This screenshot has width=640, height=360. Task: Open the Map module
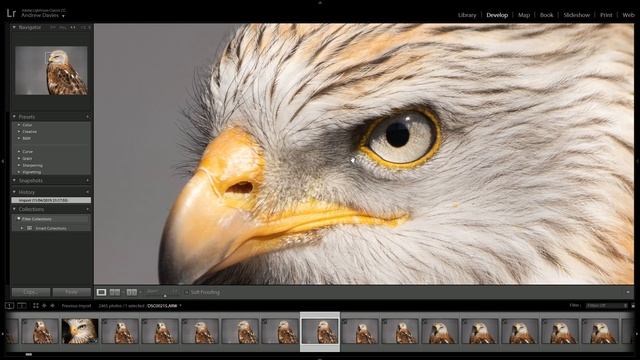[x=524, y=15]
